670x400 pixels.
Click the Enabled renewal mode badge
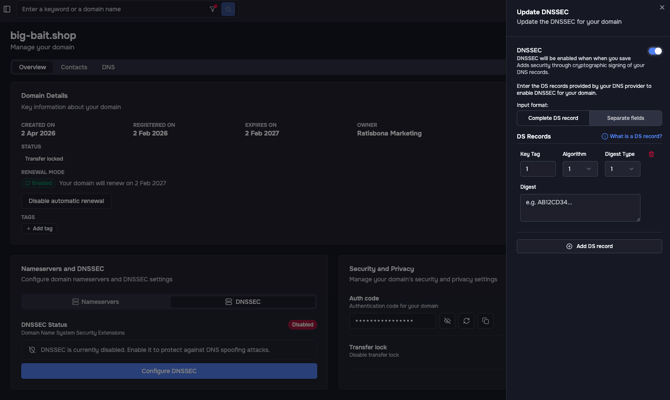pos(38,183)
